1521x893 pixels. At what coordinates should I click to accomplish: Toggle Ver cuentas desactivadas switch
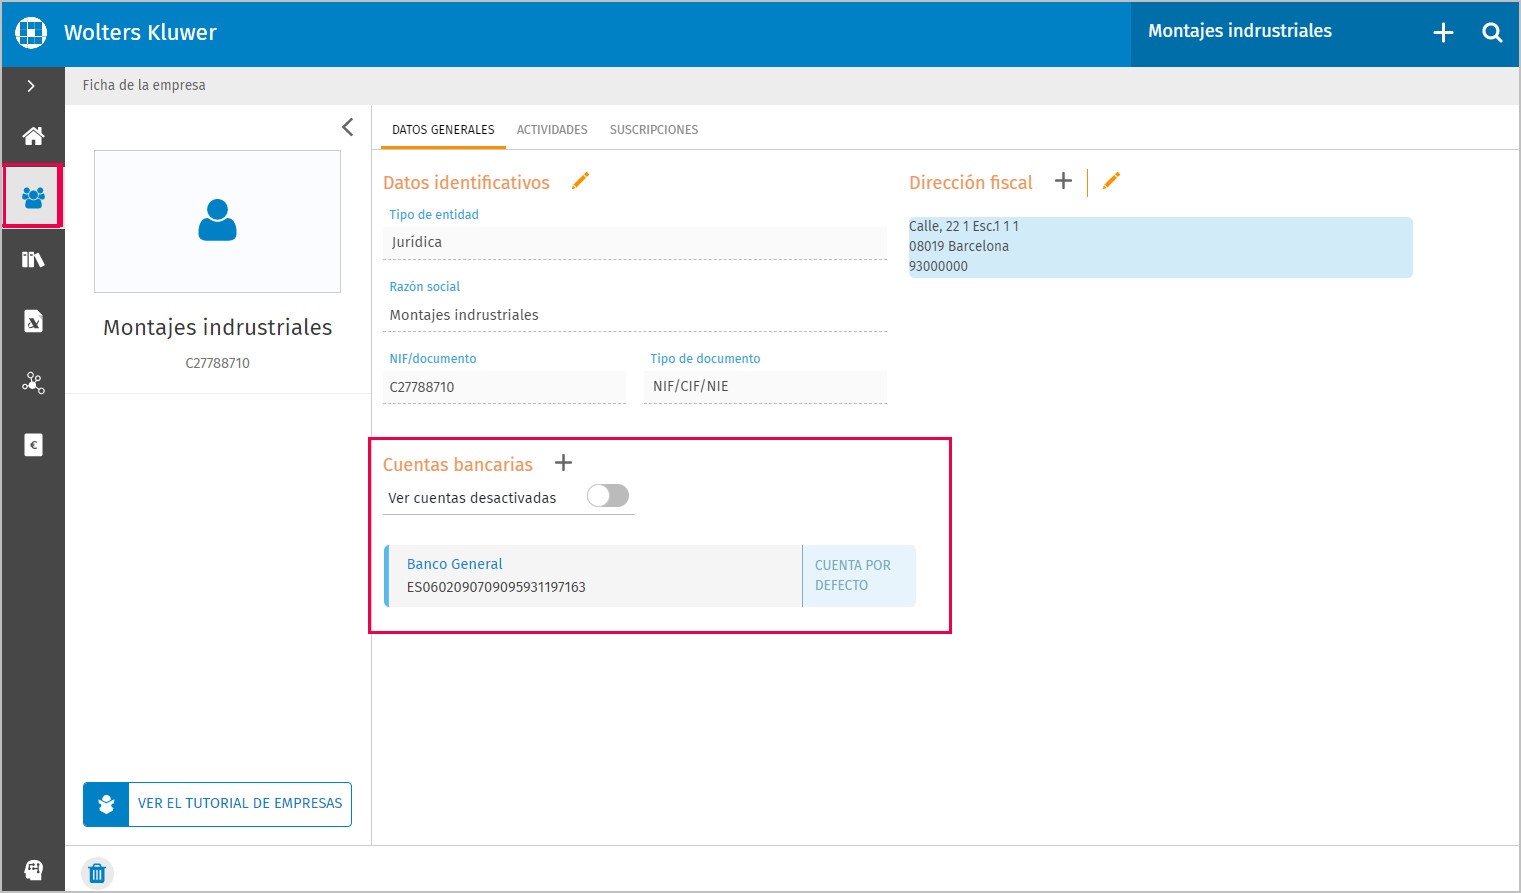[608, 496]
